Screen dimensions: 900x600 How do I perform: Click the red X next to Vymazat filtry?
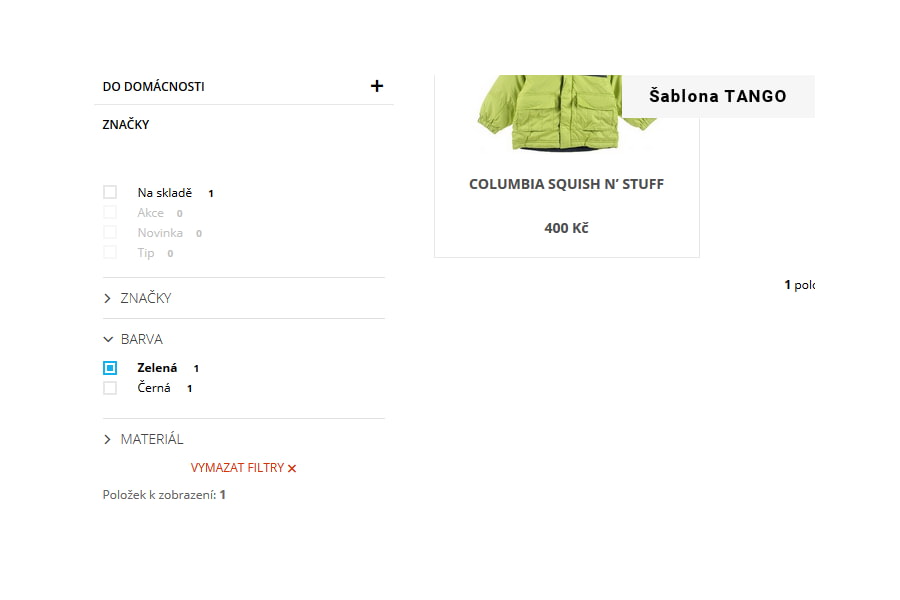click(292, 469)
